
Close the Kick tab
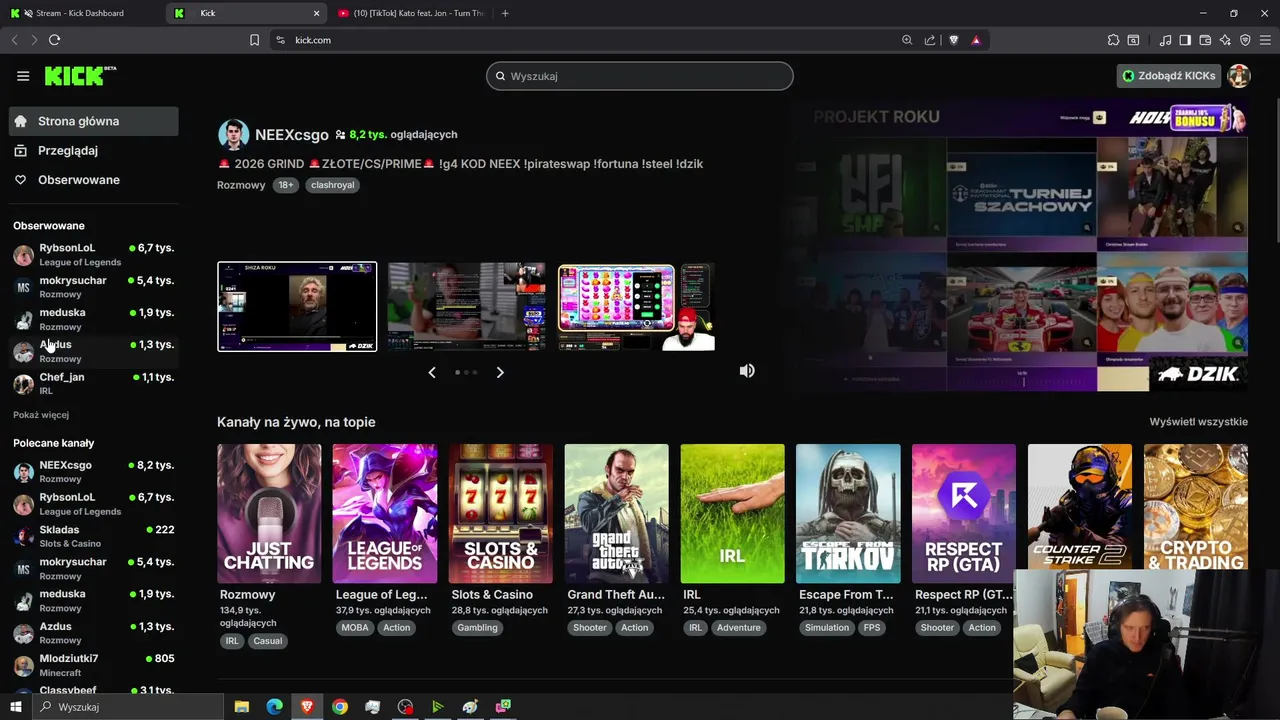(317, 13)
